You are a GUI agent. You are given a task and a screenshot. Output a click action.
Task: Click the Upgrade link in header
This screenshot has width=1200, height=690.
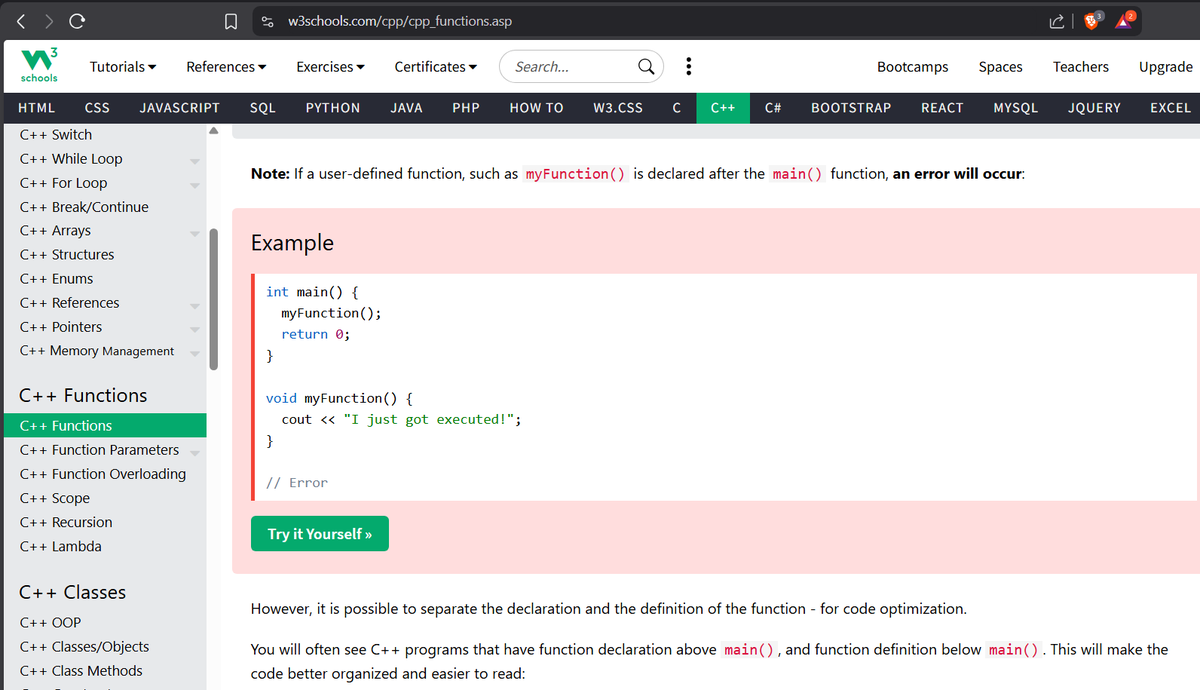pyautogui.click(x=1165, y=67)
